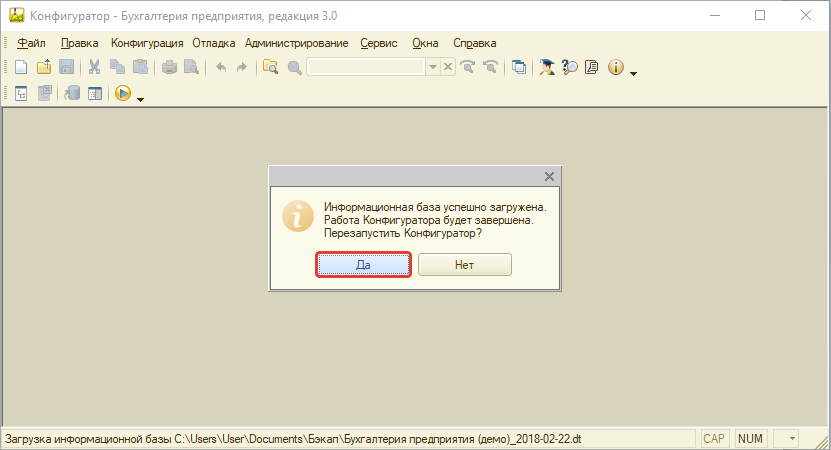This screenshot has height=450, width=831.
Task: Click the New document icon
Action: [21, 67]
